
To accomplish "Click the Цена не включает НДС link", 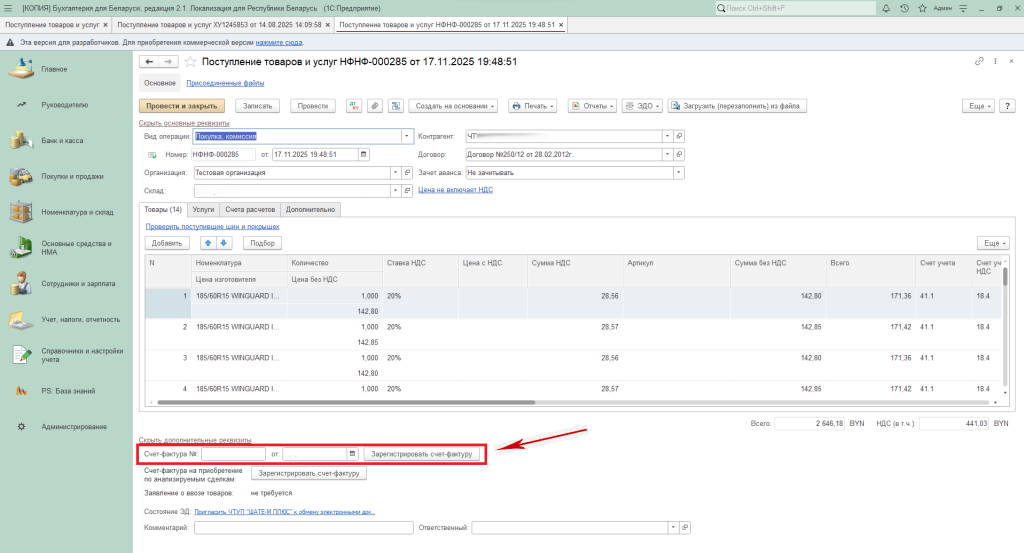I will 455,190.
